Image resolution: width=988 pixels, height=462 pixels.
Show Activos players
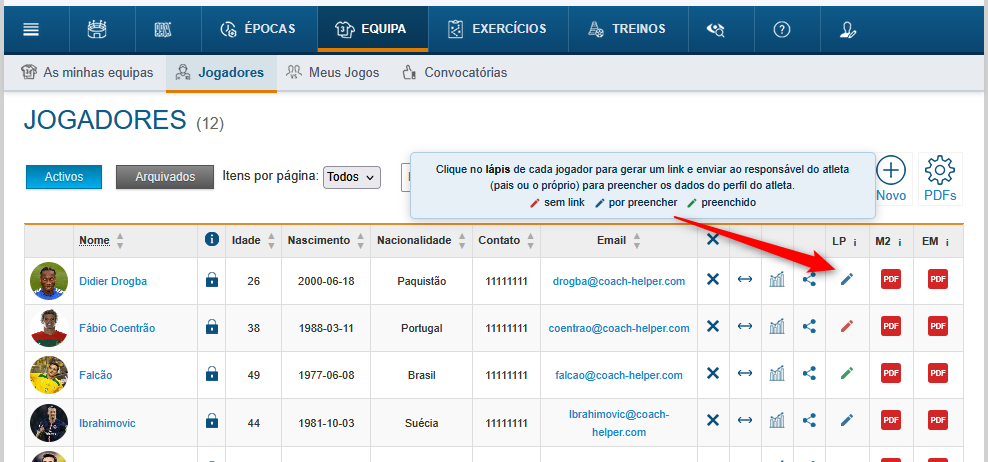tap(64, 177)
